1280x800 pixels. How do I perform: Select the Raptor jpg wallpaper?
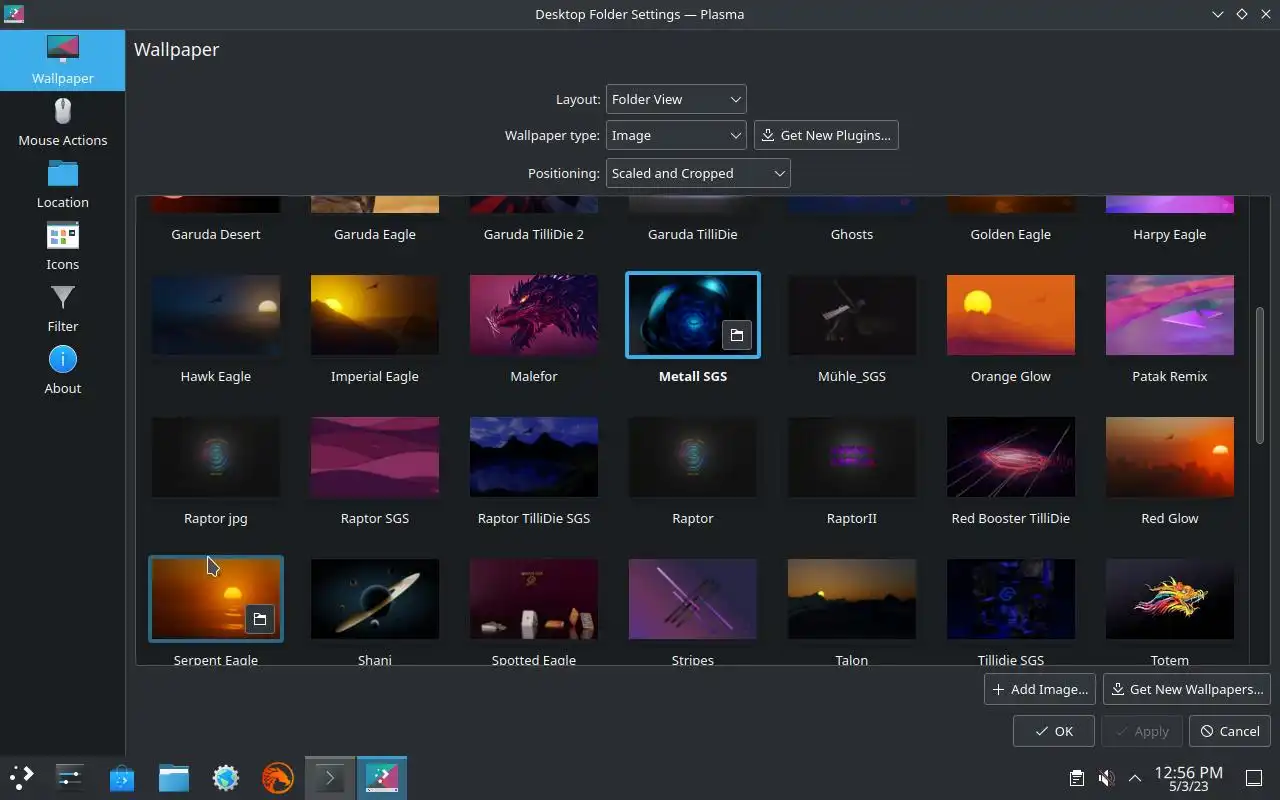coord(215,457)
